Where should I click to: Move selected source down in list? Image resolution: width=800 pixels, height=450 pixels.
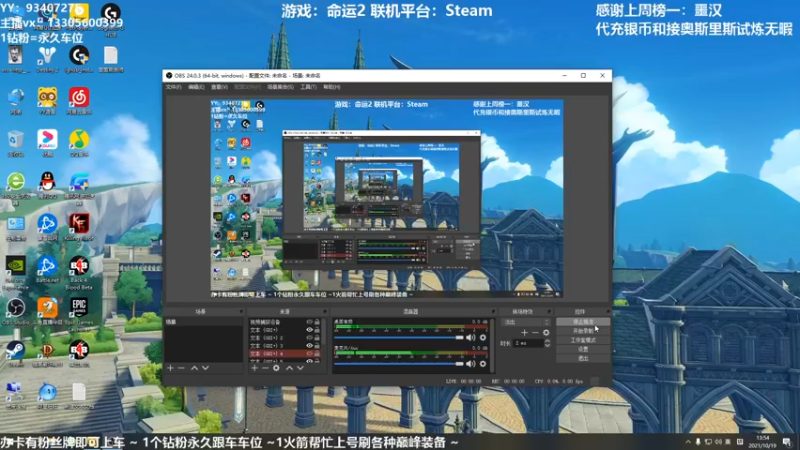pyautogui.click(x=301, y=368)
